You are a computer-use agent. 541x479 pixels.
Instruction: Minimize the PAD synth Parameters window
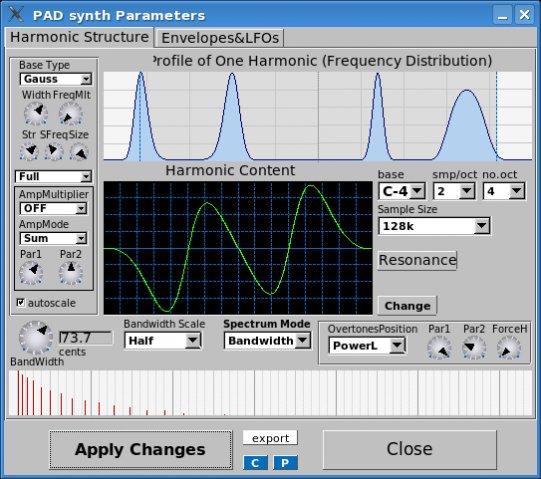502,15
